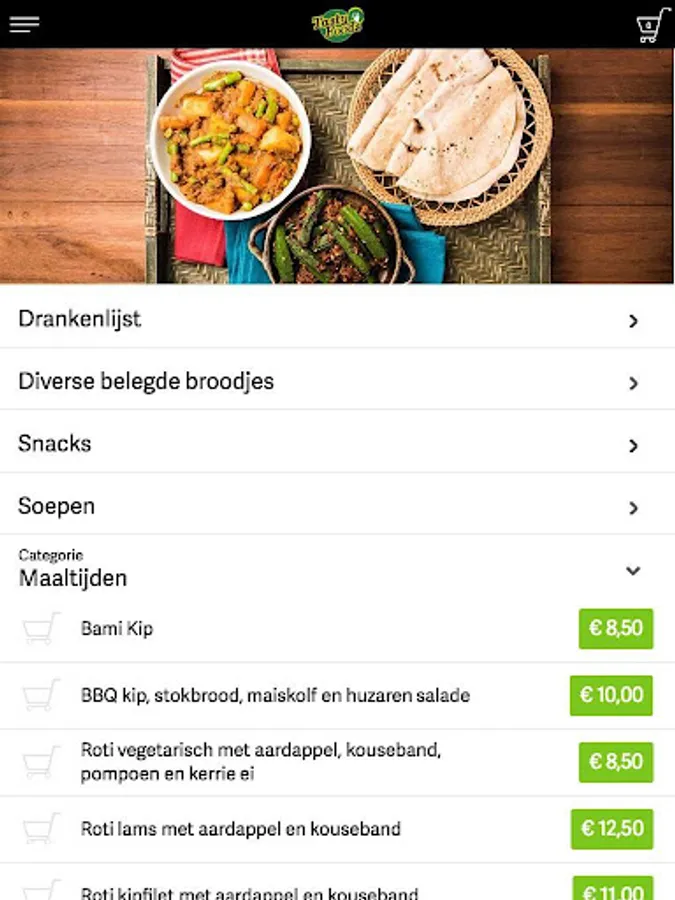Viewport: 675px width, 900px height.
Task: Click the € 12,50 Roti lams price
Action: click(611, 829)
